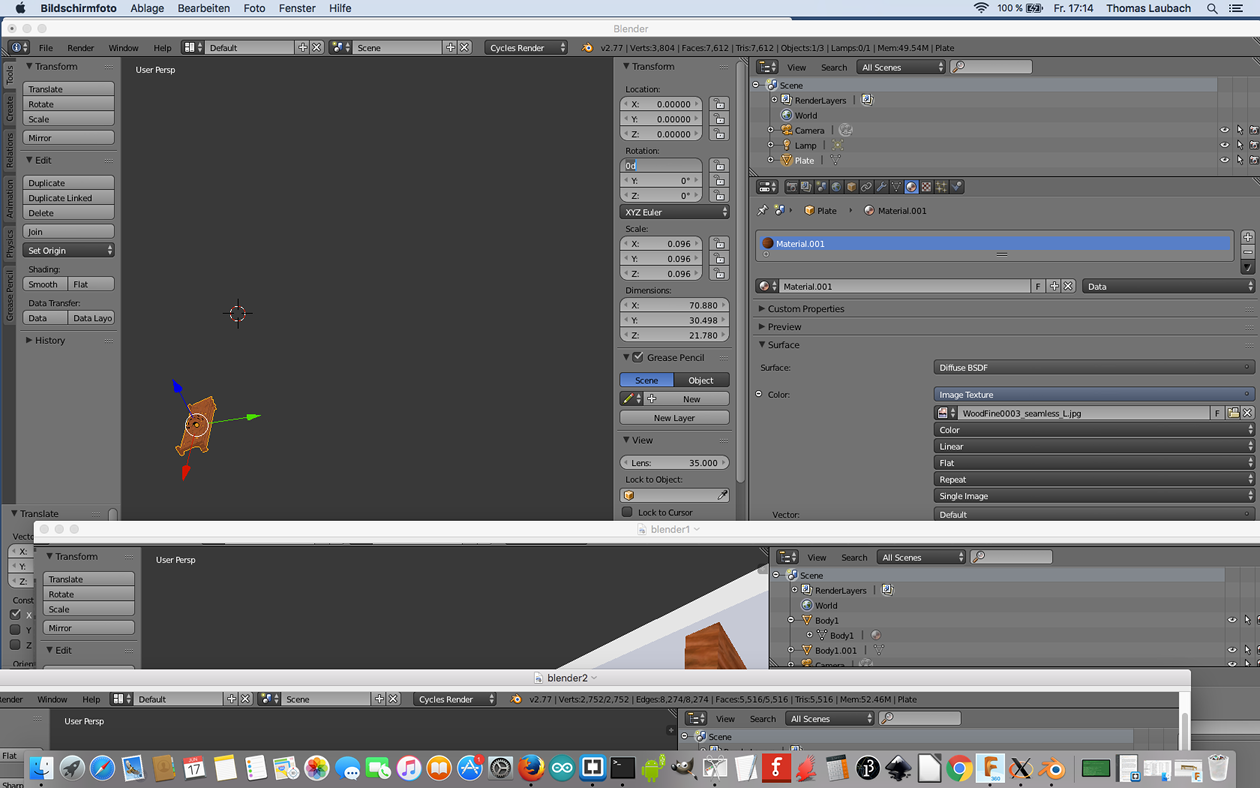Click the Plate cube icon in breadcrumb
The width and height of the screenshot is (1260, 788).
(x=809, y=210)
